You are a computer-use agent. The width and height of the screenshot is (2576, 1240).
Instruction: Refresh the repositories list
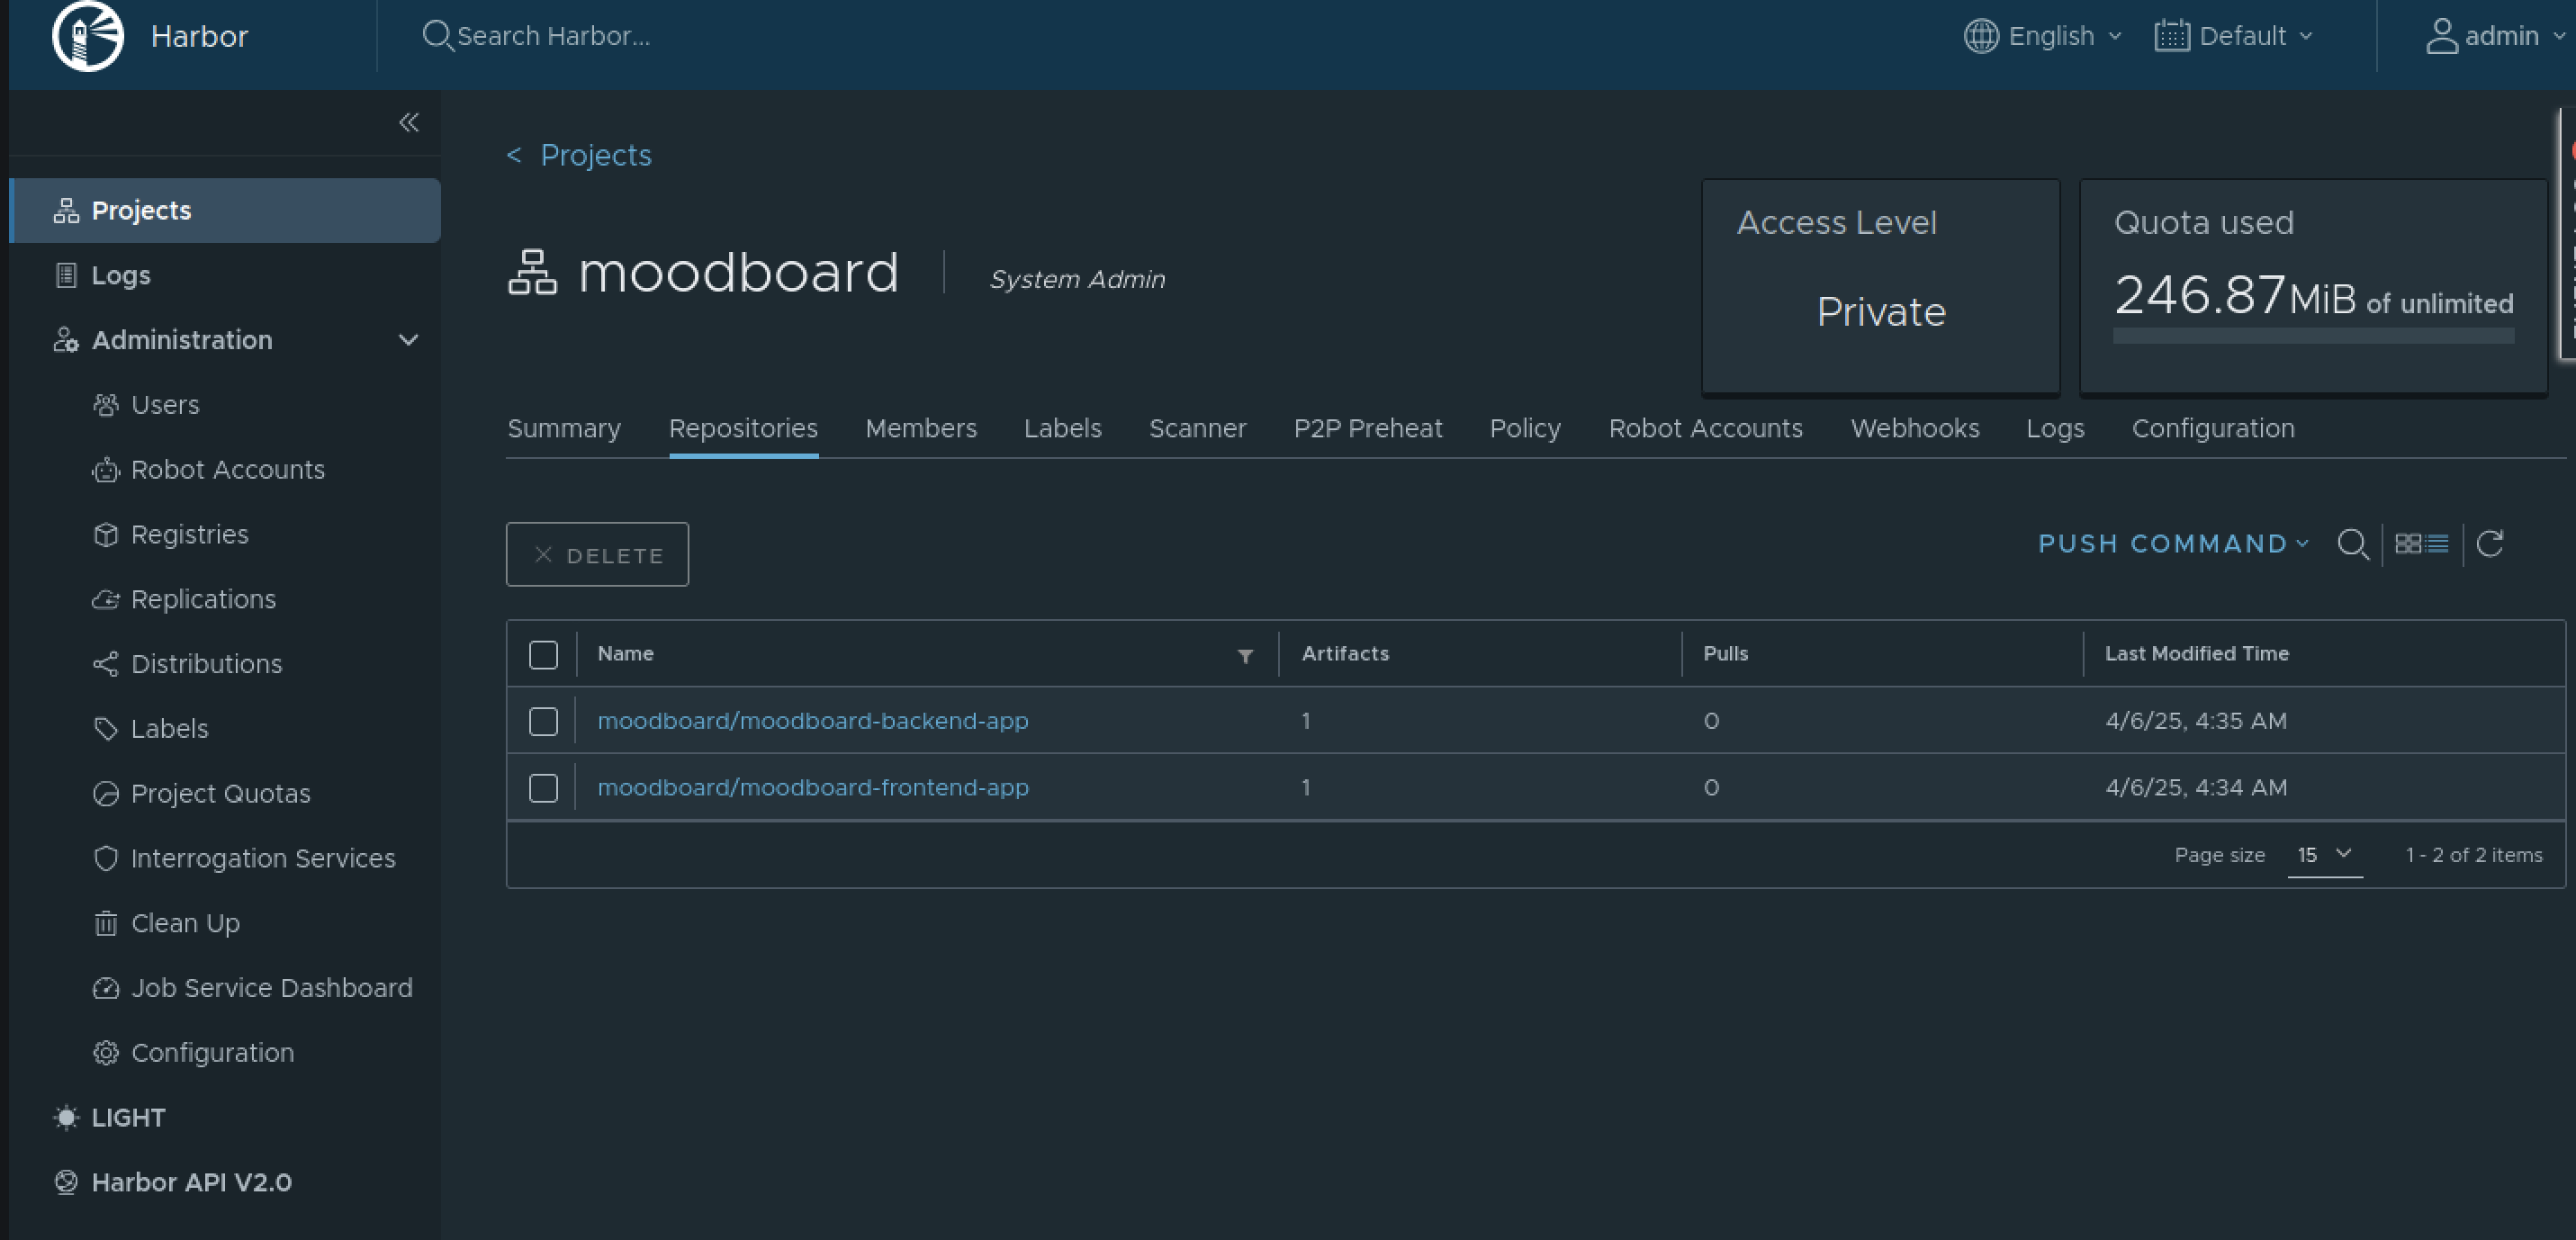(2489, 544)
